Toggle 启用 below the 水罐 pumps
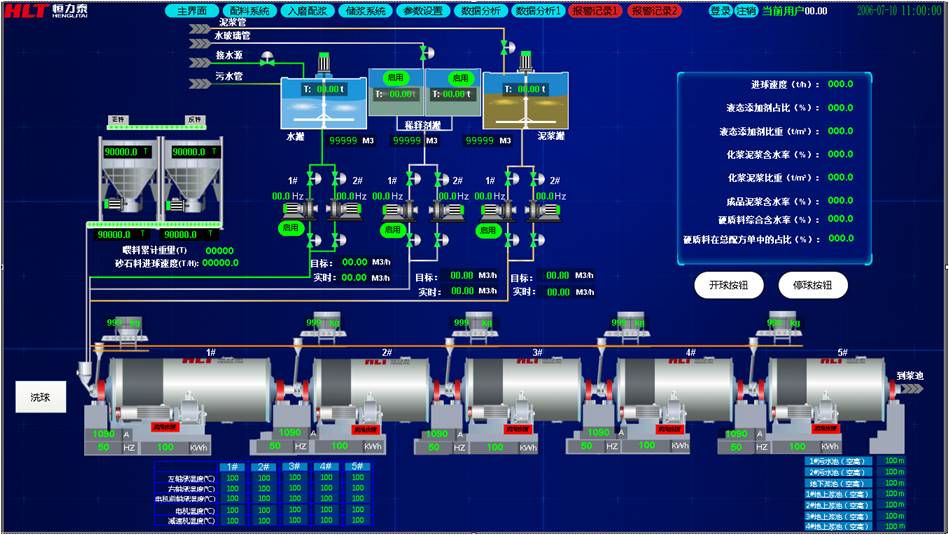This screenshot has width=949, height=535. point(290,229)
